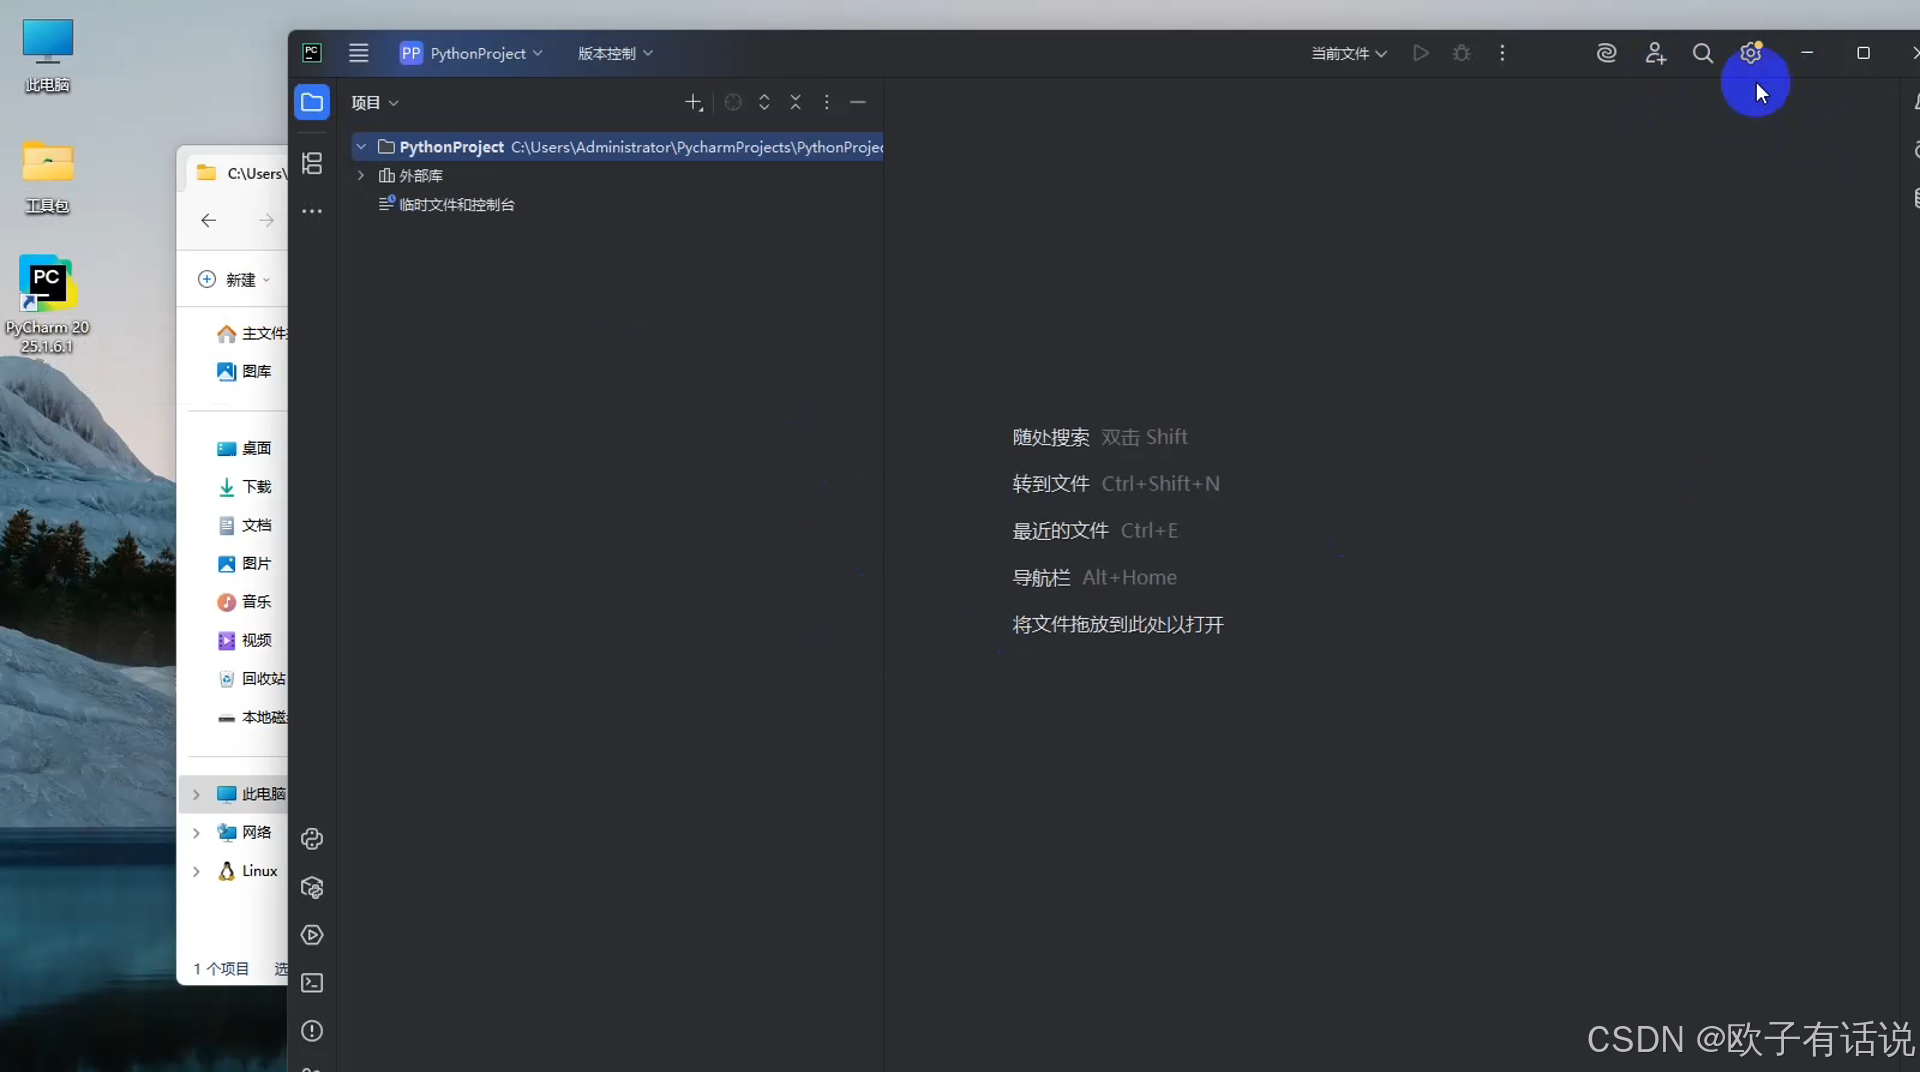Open the Terminal tool window icon
The image size is (1920, 1072).
tap(312, 983)
